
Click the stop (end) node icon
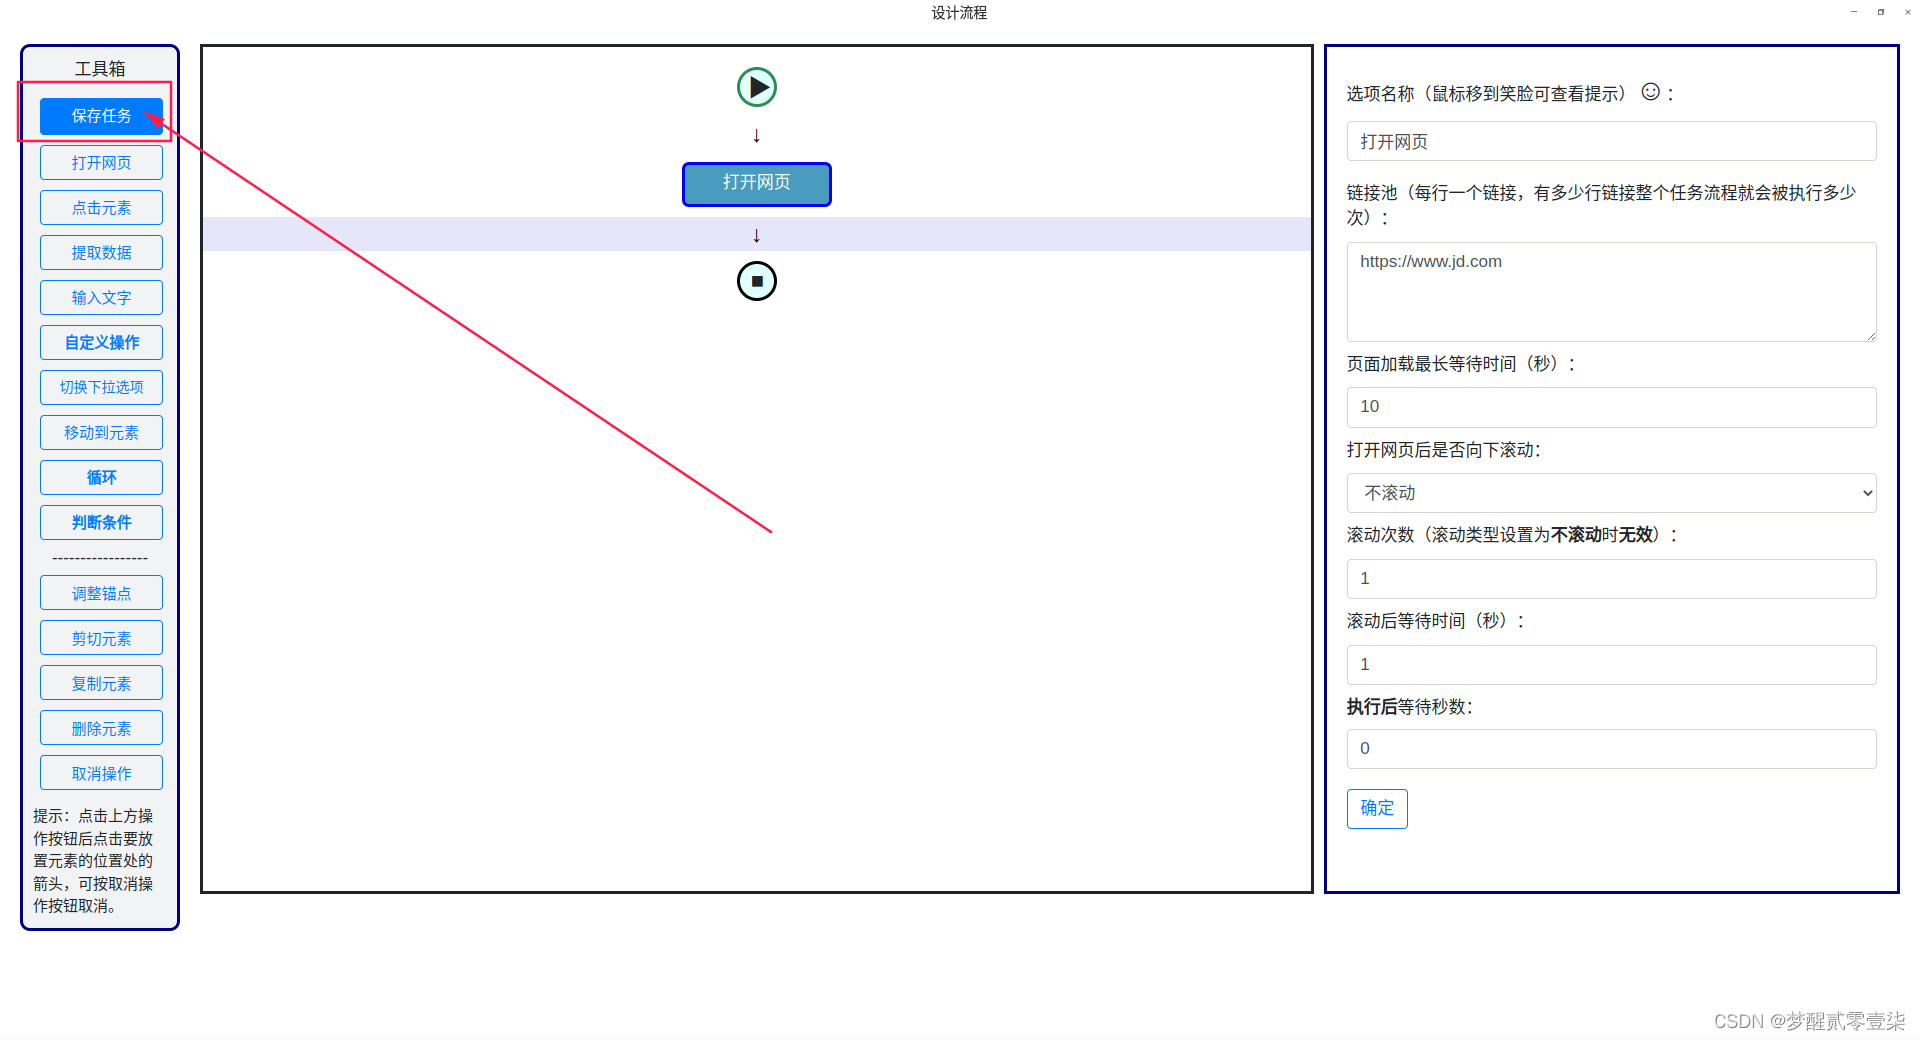click(757, 281)
